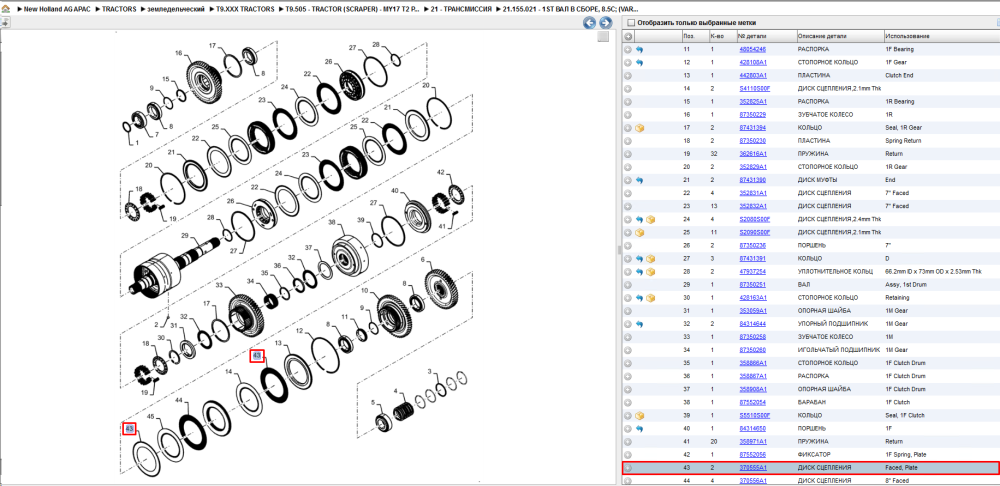This screenshot has height=486, width=1000.
Task: Open kit box icon for position 24
Action: (651, 219)
